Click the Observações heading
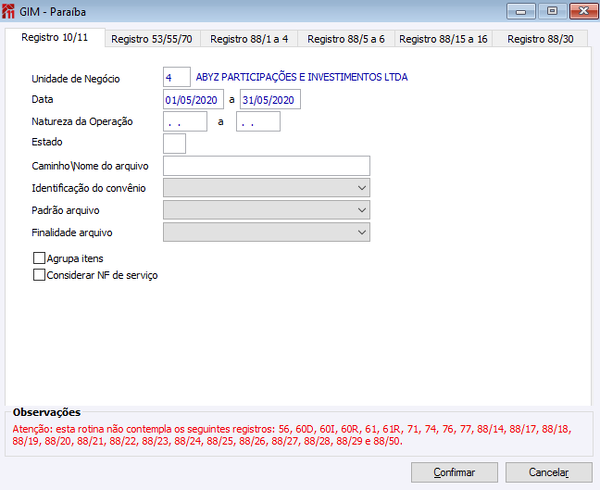 [47, 412]
